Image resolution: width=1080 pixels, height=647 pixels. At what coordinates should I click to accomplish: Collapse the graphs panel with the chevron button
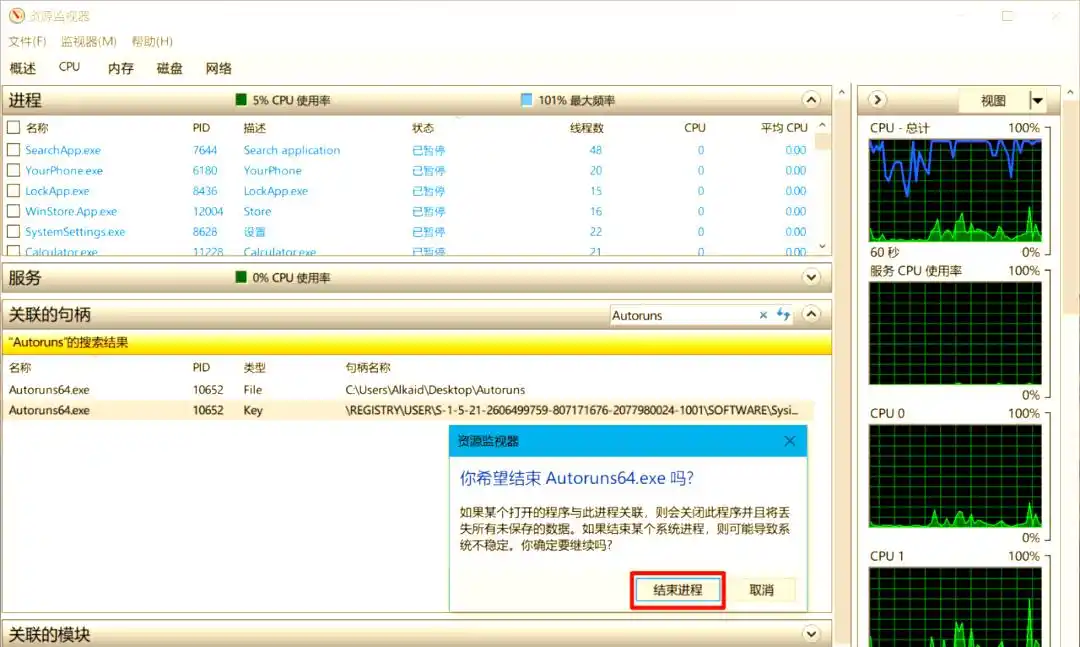click(x=876, y=100)
